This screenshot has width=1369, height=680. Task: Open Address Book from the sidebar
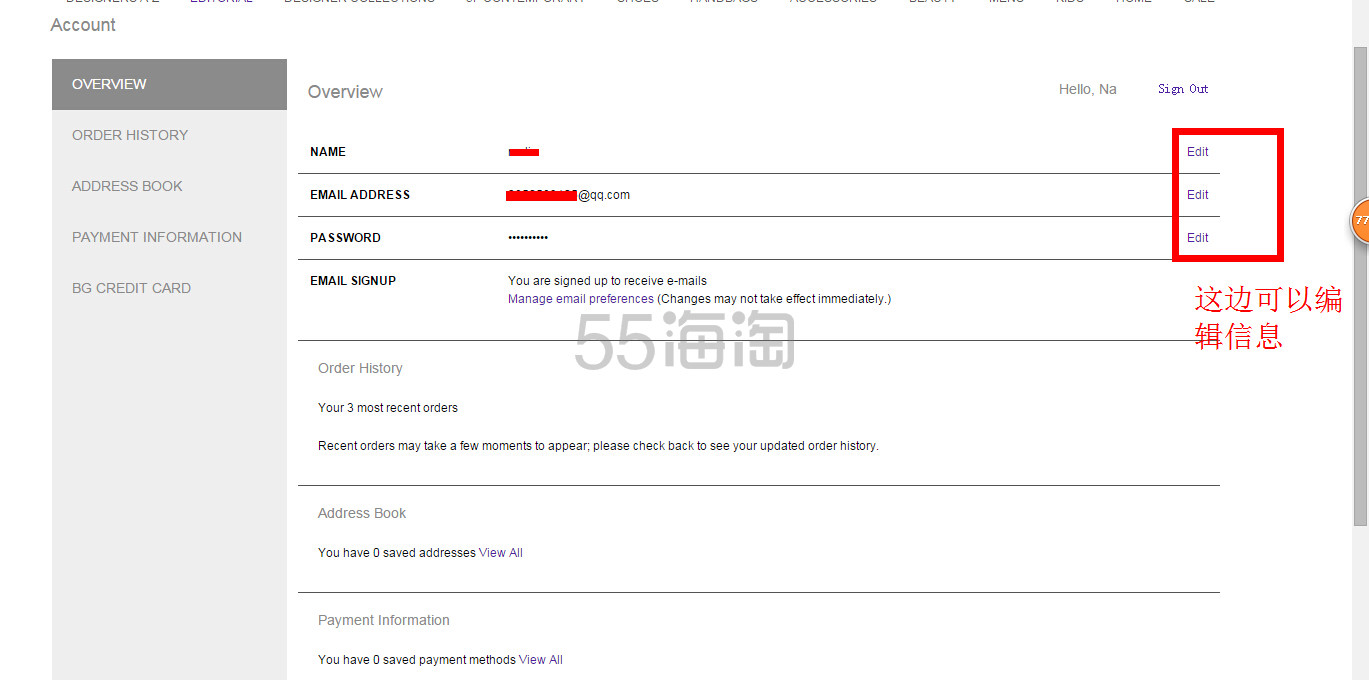click(127, 186)
